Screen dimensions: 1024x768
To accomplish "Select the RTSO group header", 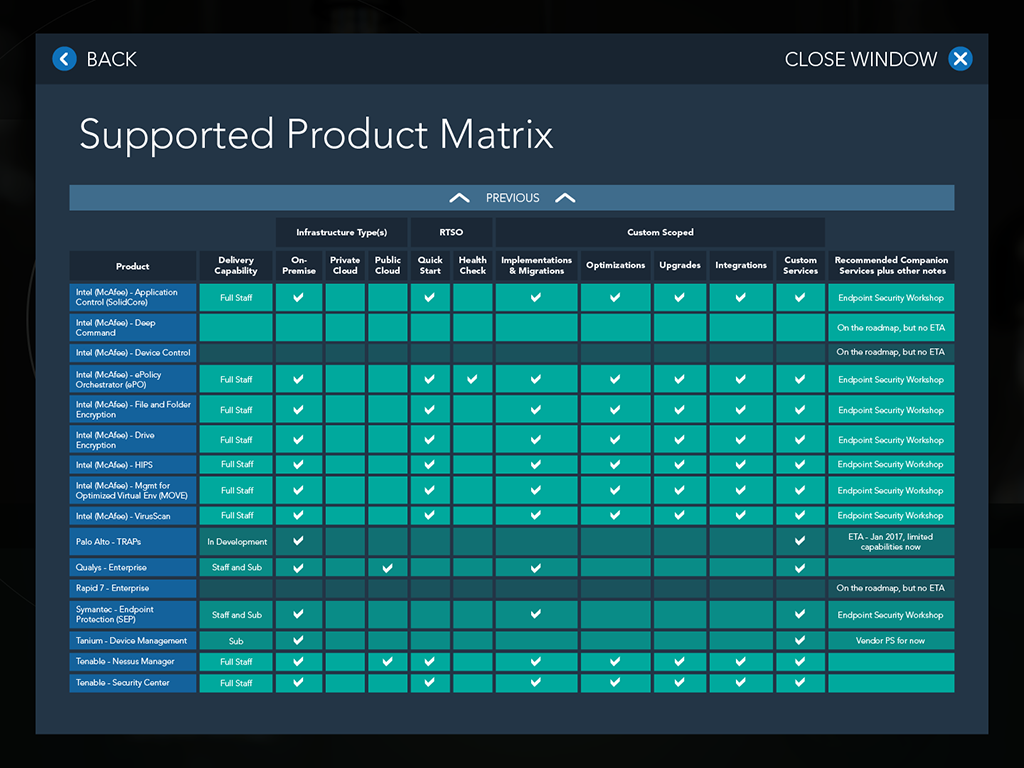I will [451, 232].
